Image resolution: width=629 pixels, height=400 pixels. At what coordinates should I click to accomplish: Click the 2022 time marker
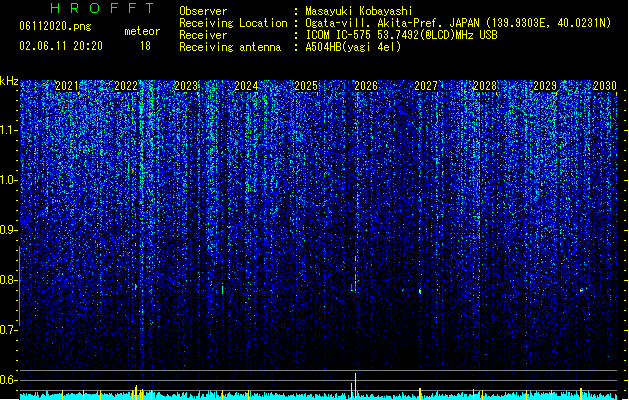coord(126,86)
